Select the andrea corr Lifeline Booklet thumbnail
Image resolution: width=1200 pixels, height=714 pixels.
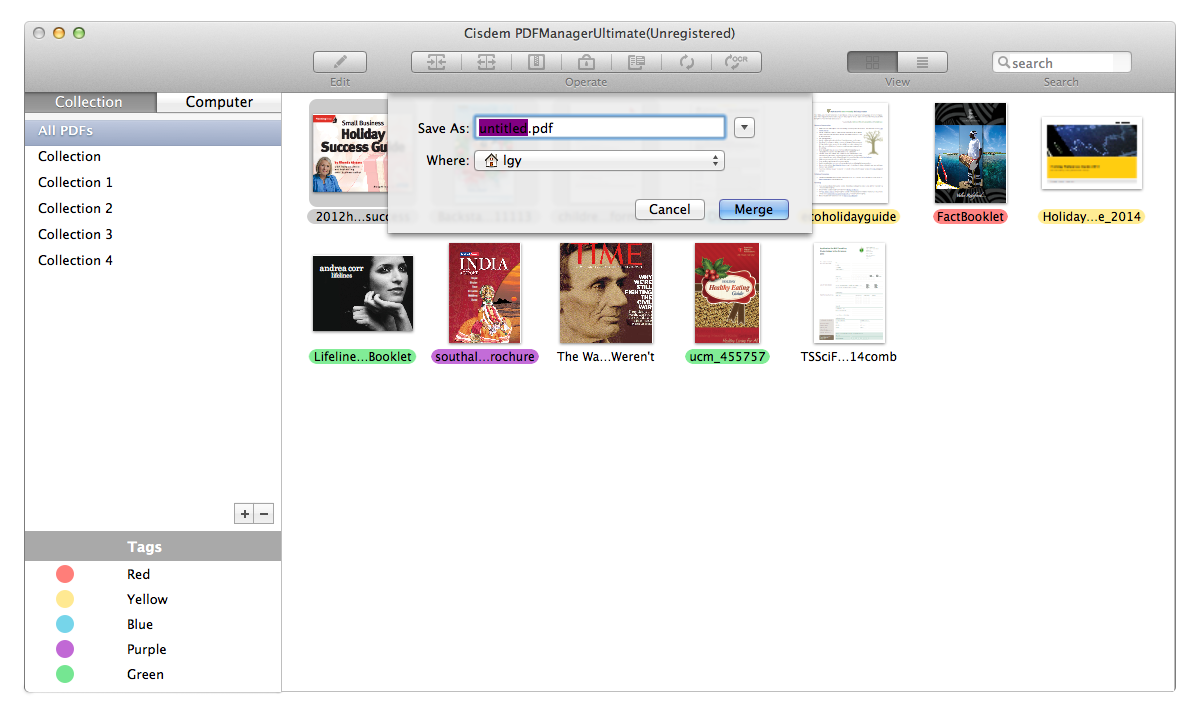coord(363,294)
